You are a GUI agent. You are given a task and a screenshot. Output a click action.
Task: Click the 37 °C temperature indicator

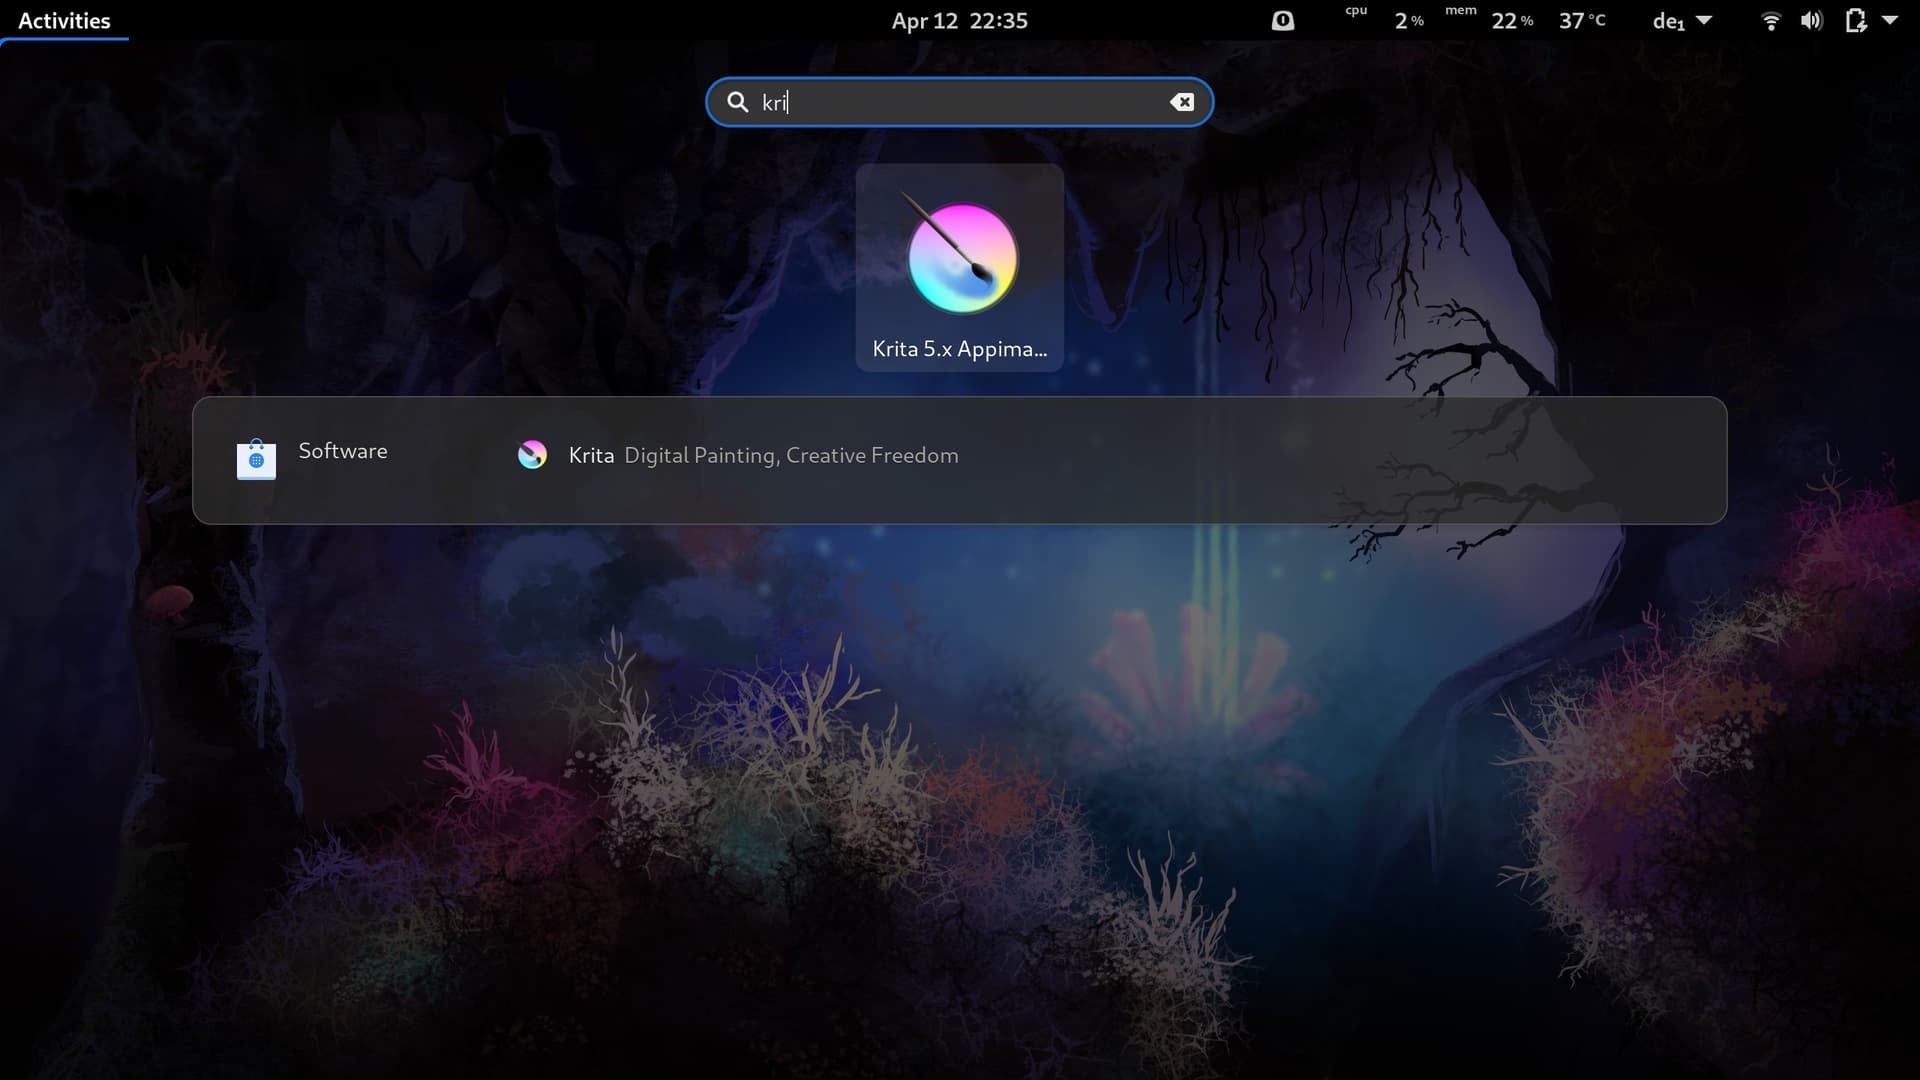point(1582,21)
